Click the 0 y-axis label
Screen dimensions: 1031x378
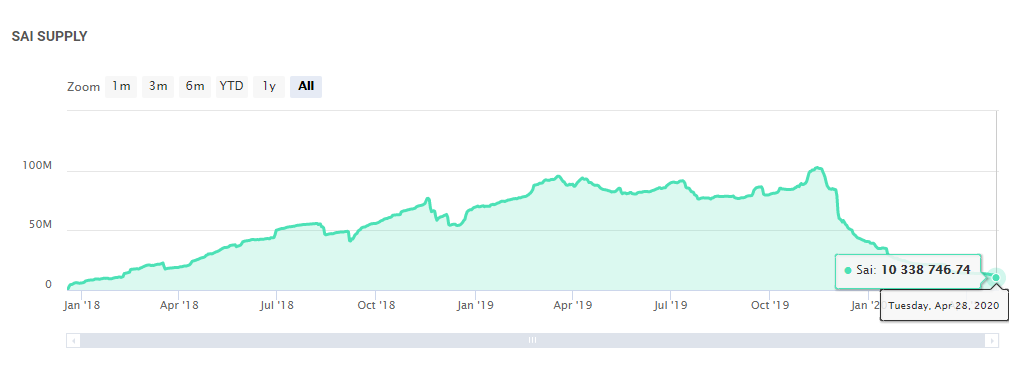tap(48, 285)
